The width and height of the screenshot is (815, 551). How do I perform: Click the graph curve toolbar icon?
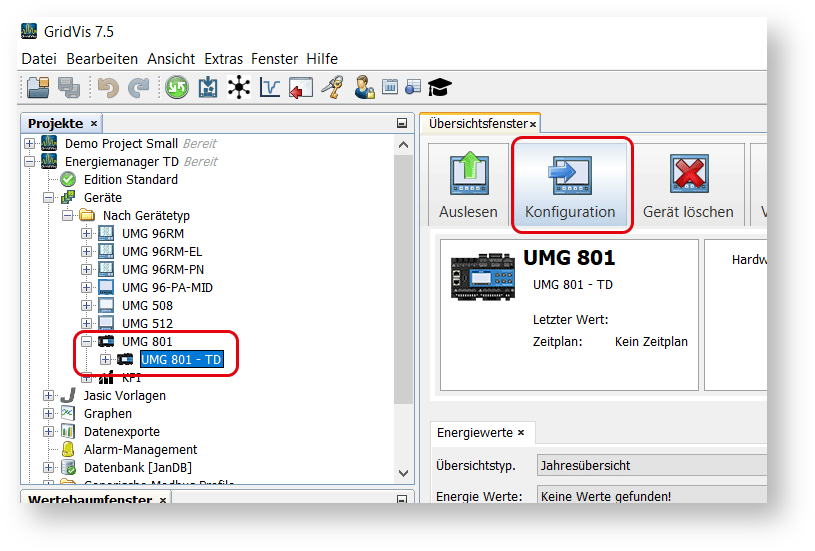[x=270, y=88]
